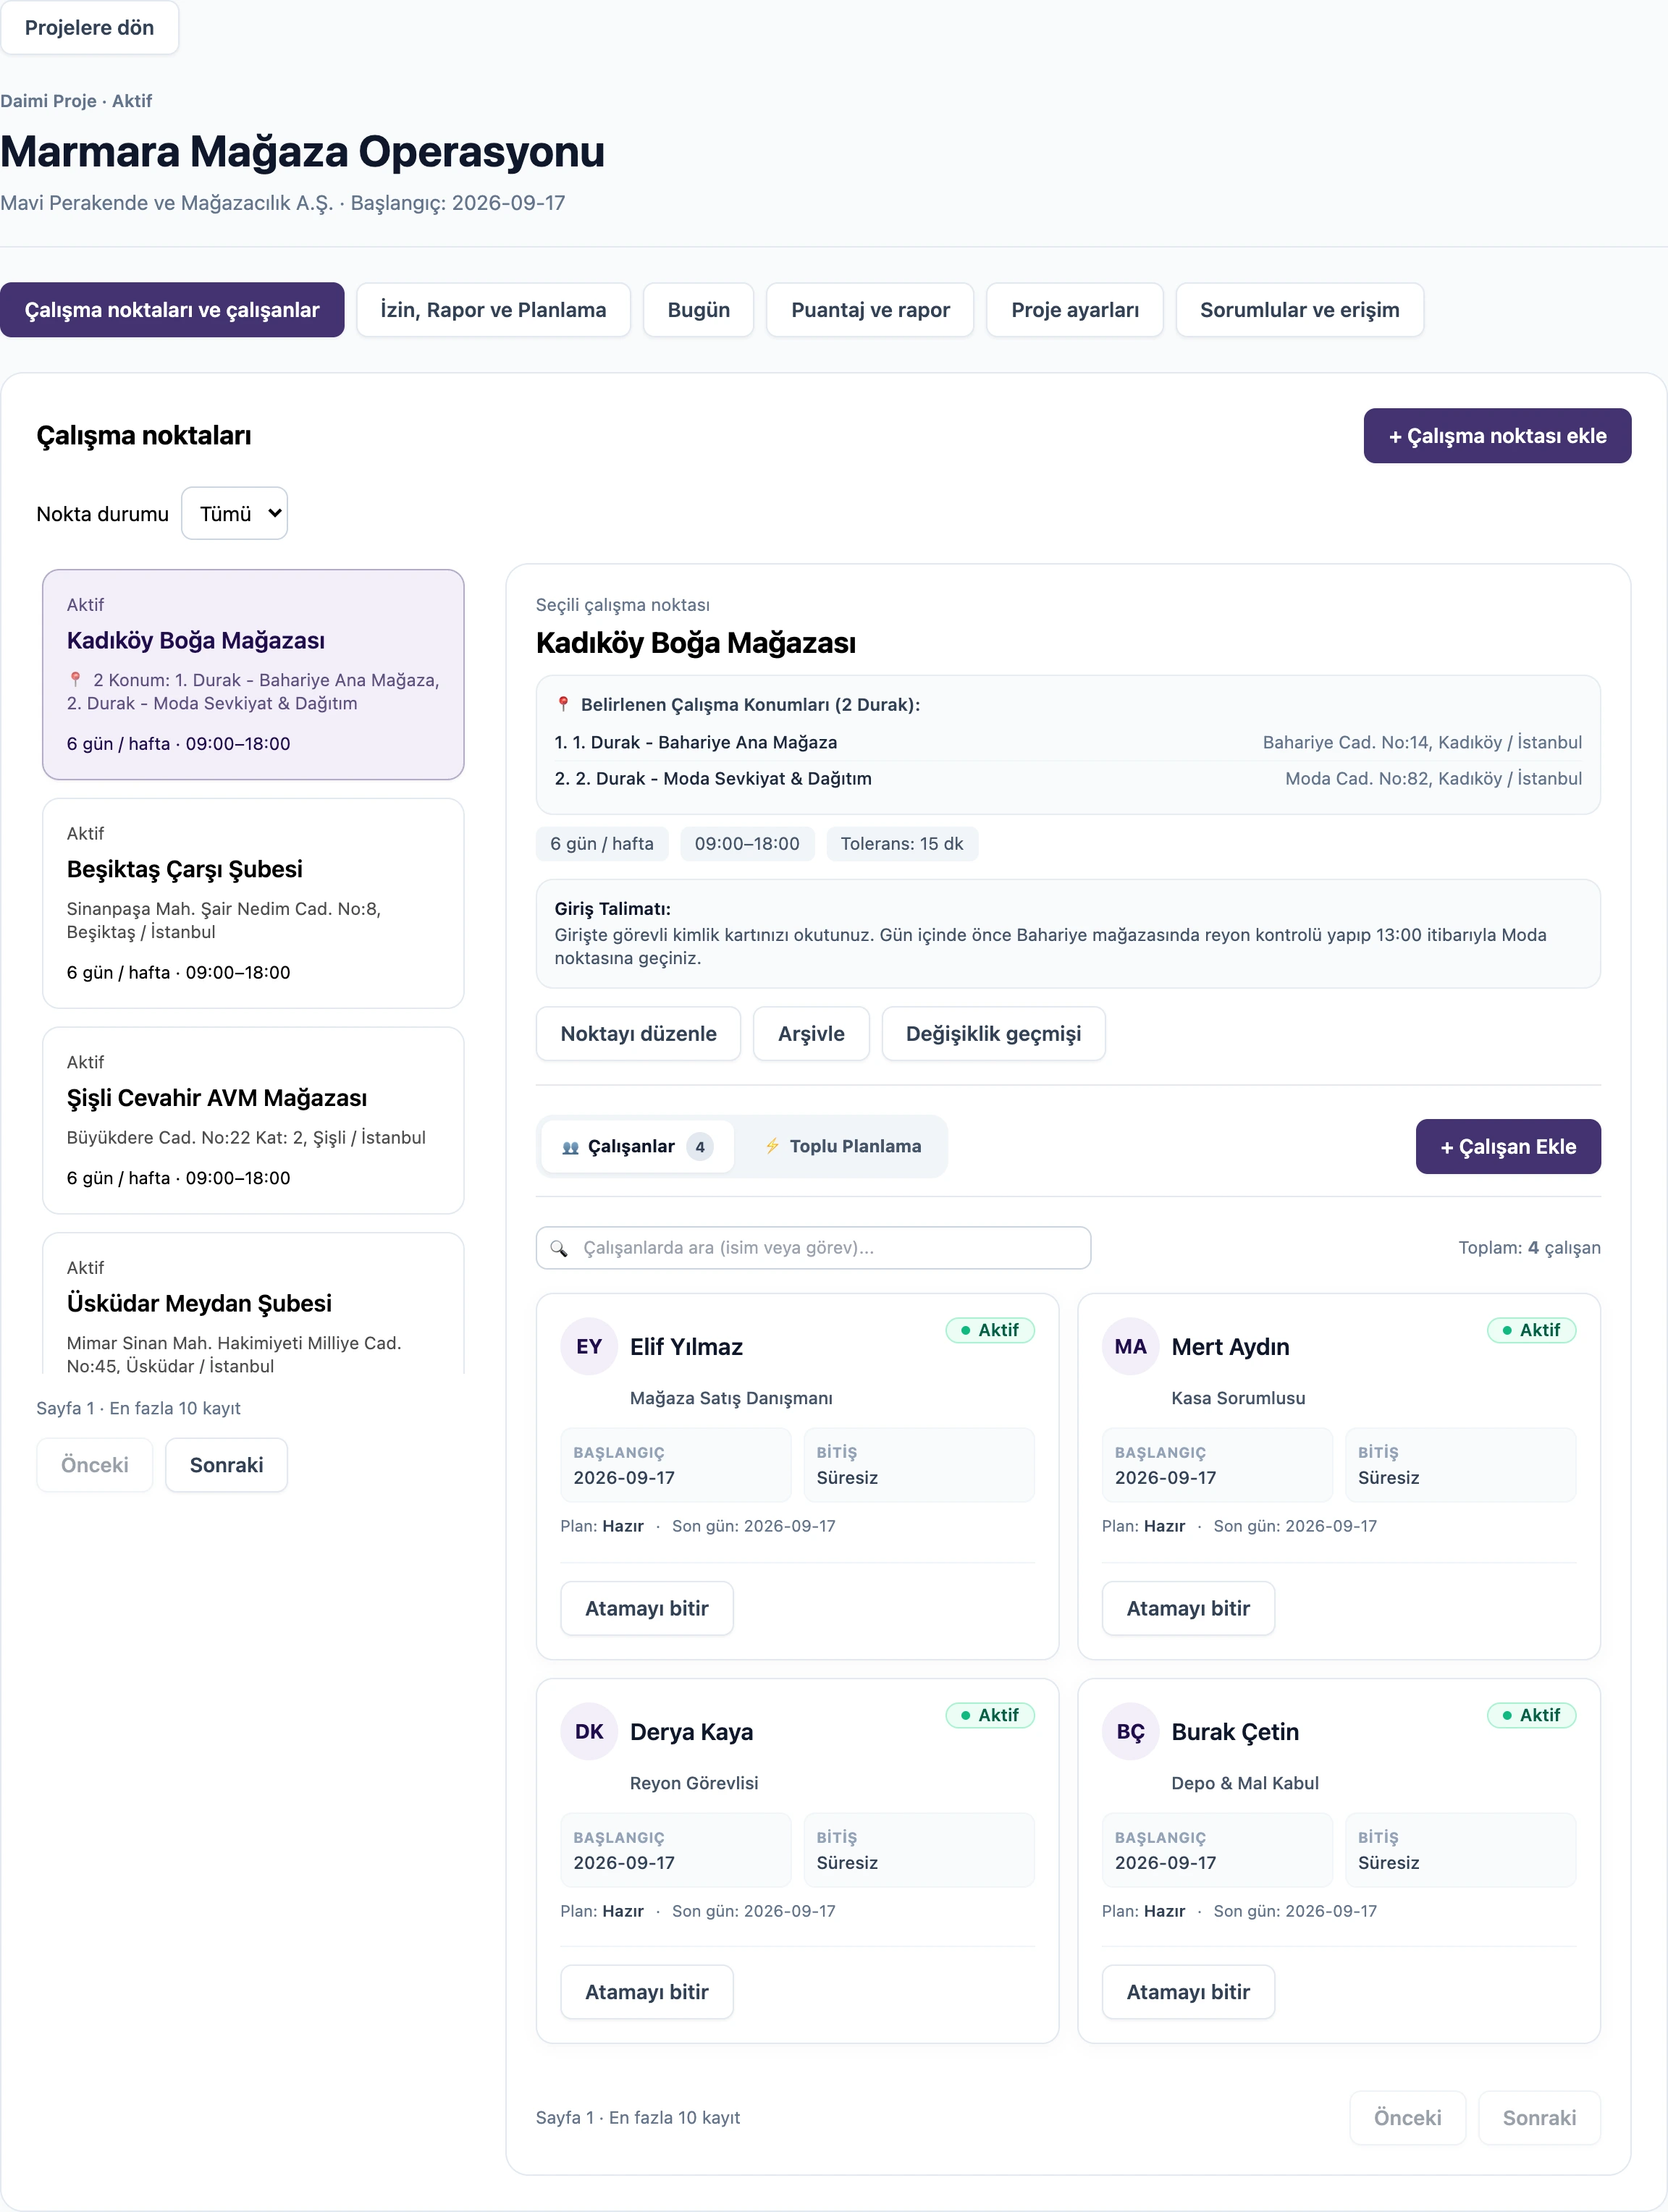The width and height of the screenshot is (1668, 2212).
Task: Click Önceki under work points list
Action: [95, 1465]
